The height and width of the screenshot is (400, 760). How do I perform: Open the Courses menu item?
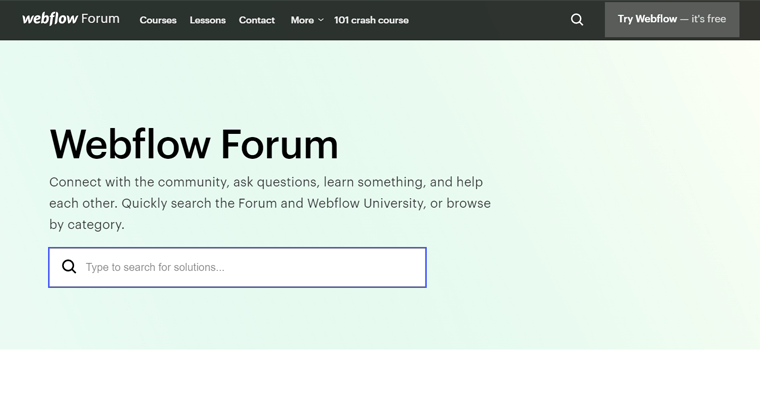coord(158,20)
